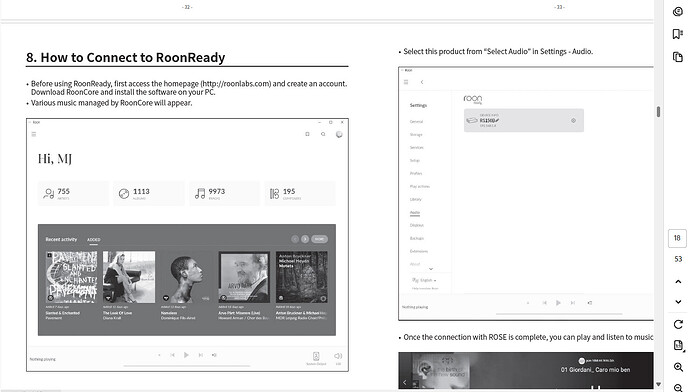Image resolution: width=690 pixels, height=392 pixels.
Task: Open the page thumbnails panel icon
Action: [x=678, y=57]
